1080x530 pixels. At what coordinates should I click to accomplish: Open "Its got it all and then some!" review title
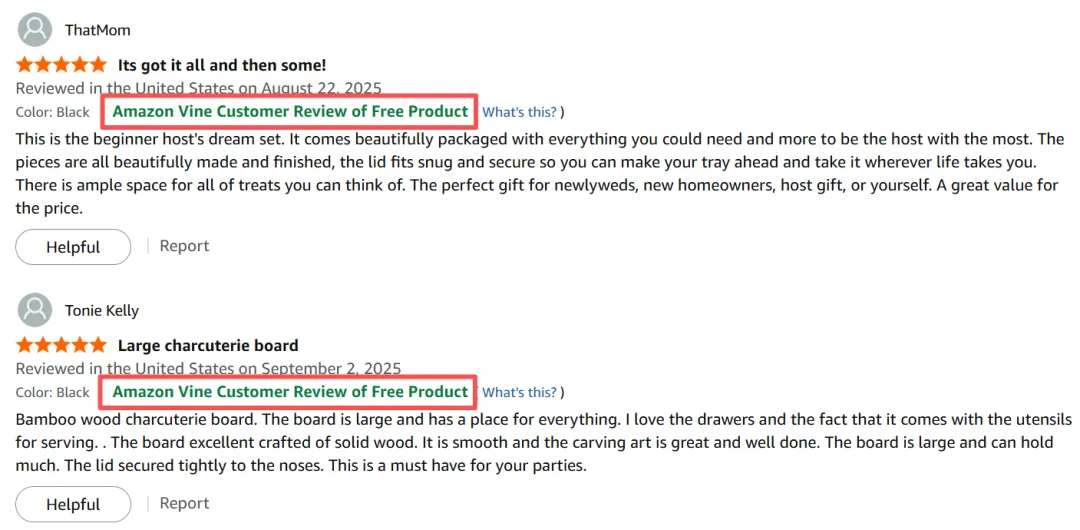click(222, 66)
